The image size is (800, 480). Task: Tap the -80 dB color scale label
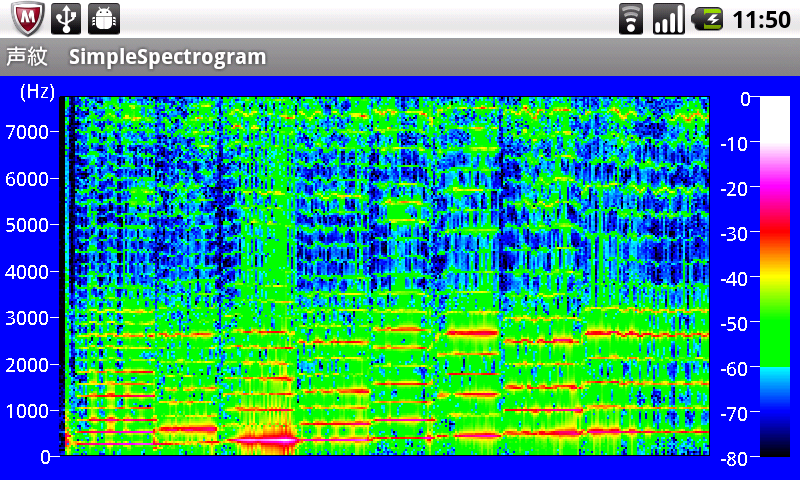(734, 459)
